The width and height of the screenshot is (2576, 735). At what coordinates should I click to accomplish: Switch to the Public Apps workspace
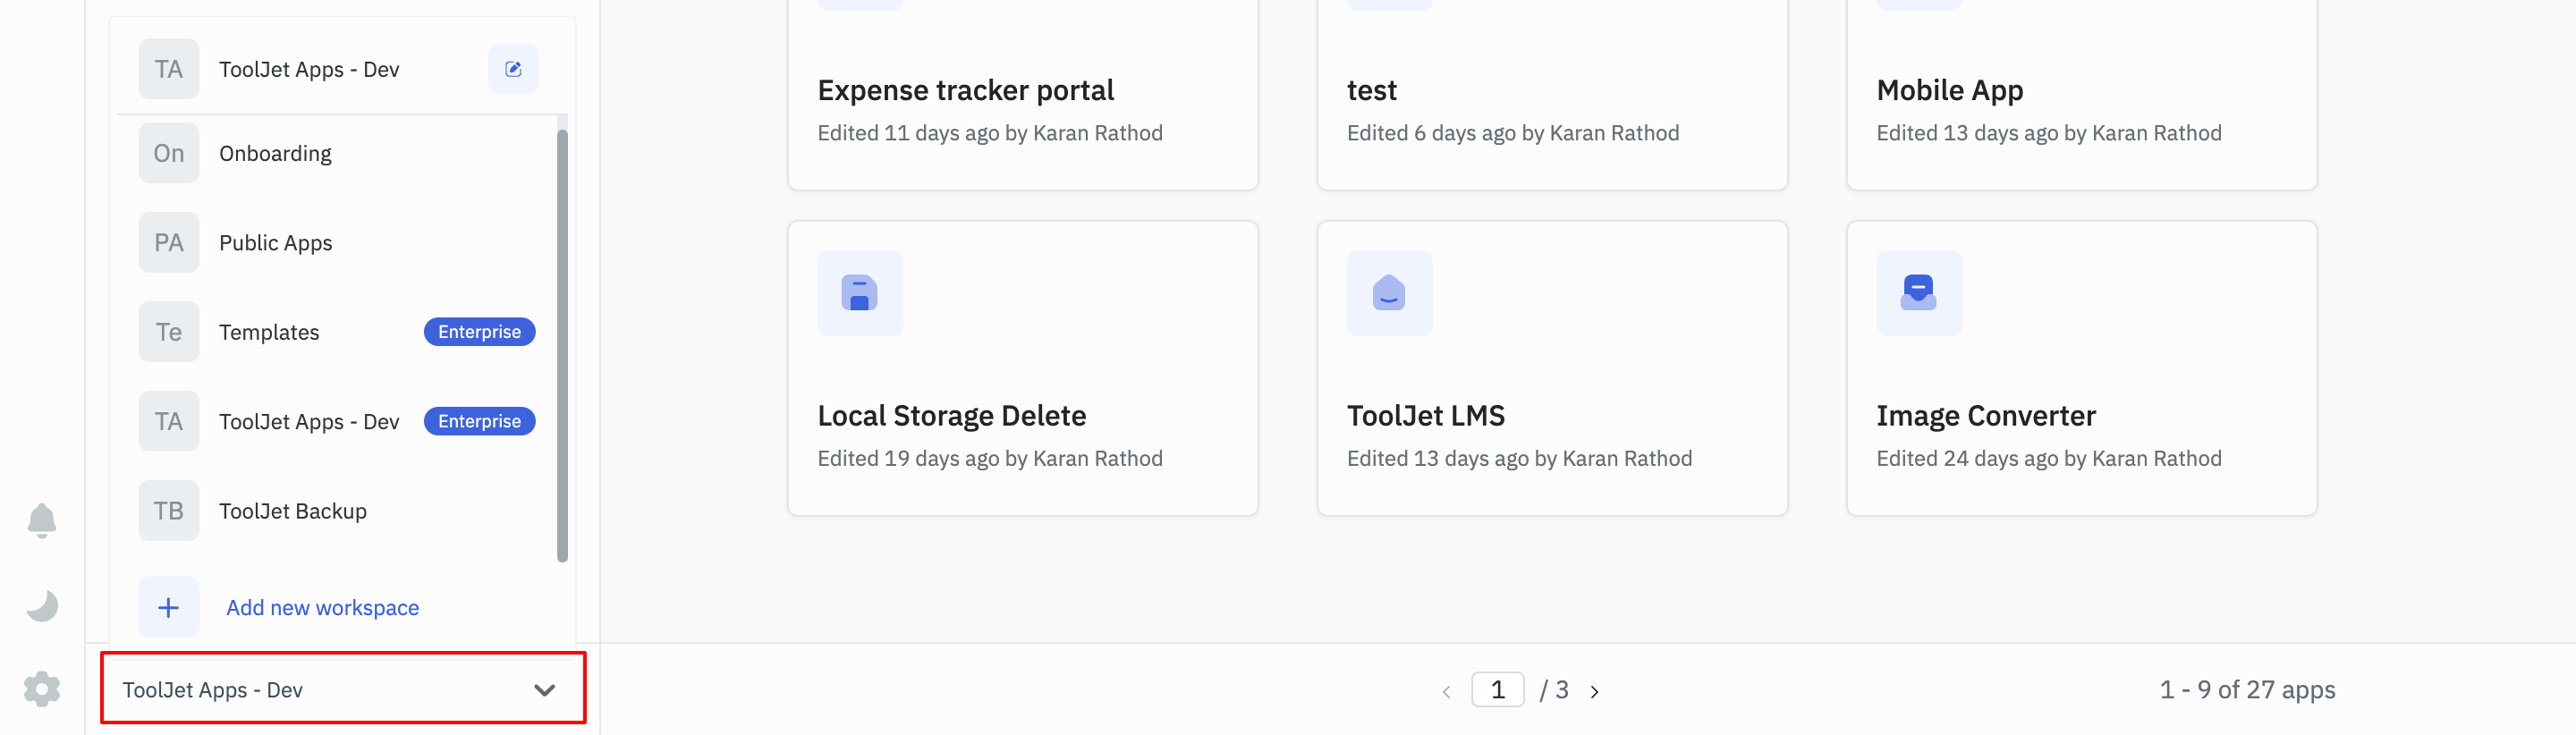275,243
